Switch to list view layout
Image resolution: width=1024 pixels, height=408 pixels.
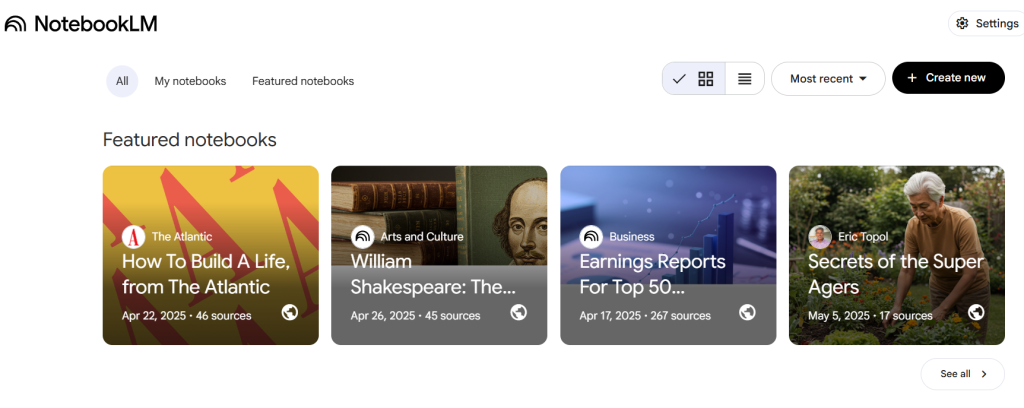click(x=745, y=79)
